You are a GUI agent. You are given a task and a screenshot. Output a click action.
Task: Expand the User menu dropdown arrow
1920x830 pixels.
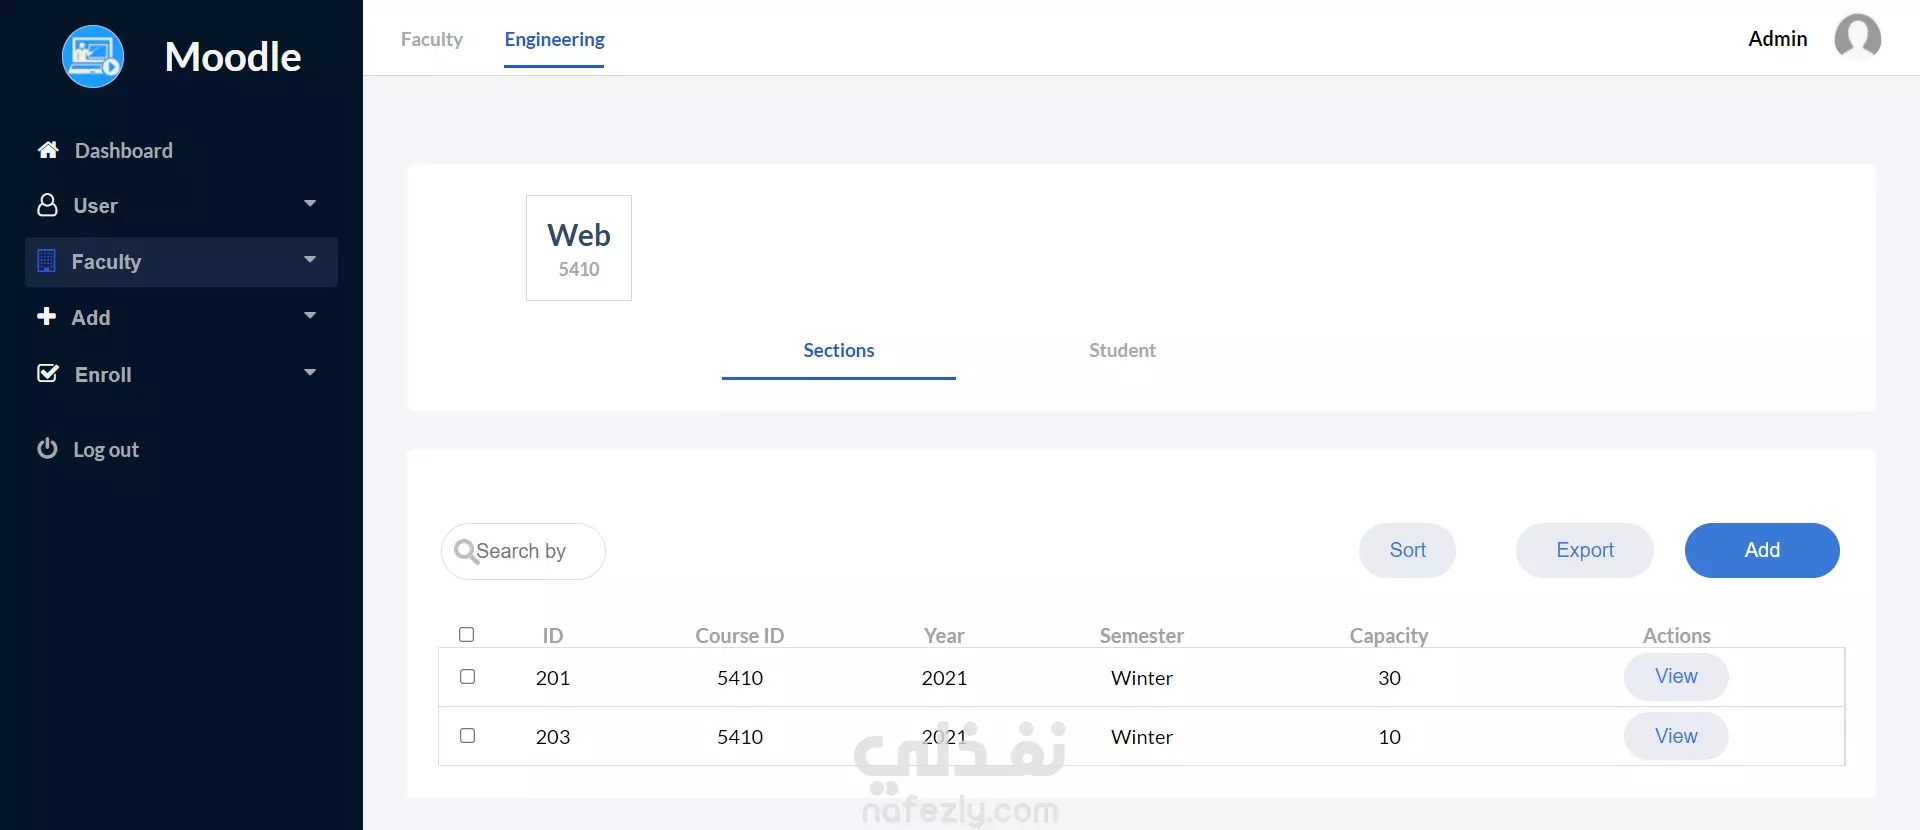point(310,204)
